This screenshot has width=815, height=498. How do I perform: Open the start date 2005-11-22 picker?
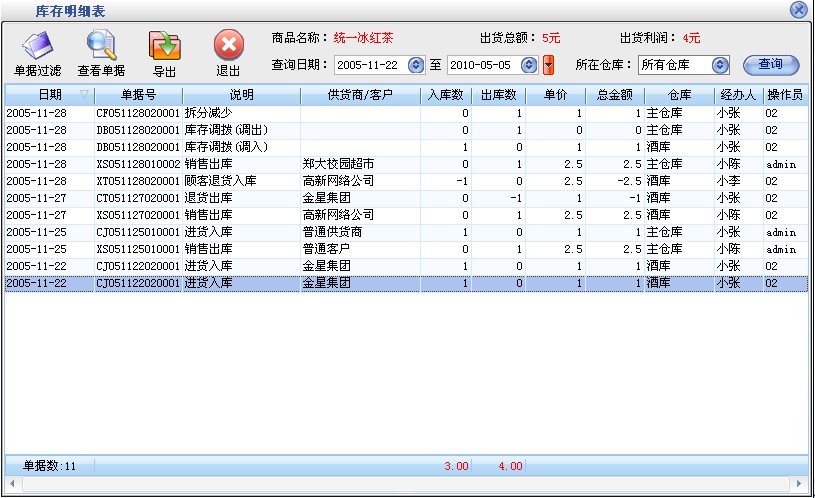tap(416, 65)
